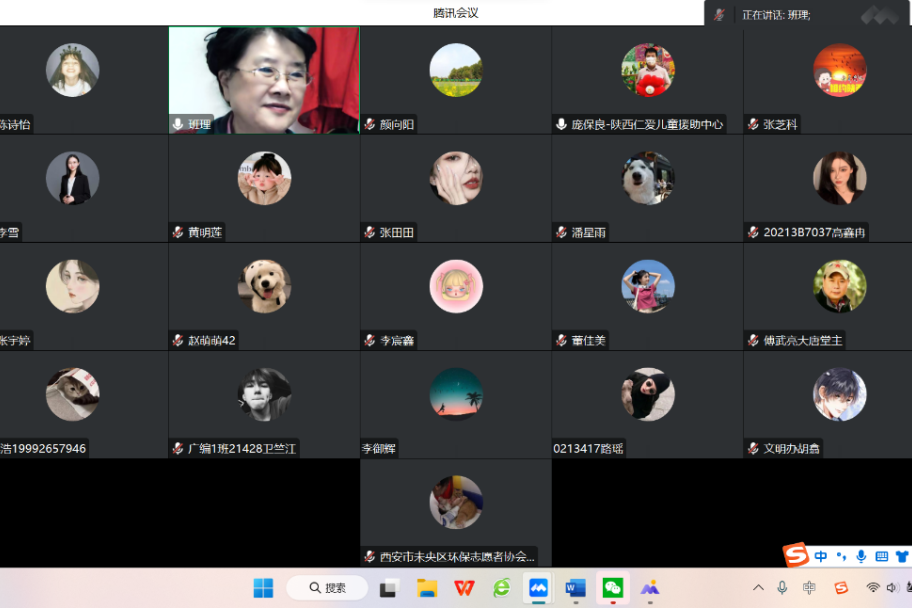Open Microsoft Word from the taskbar

(575, 588)
